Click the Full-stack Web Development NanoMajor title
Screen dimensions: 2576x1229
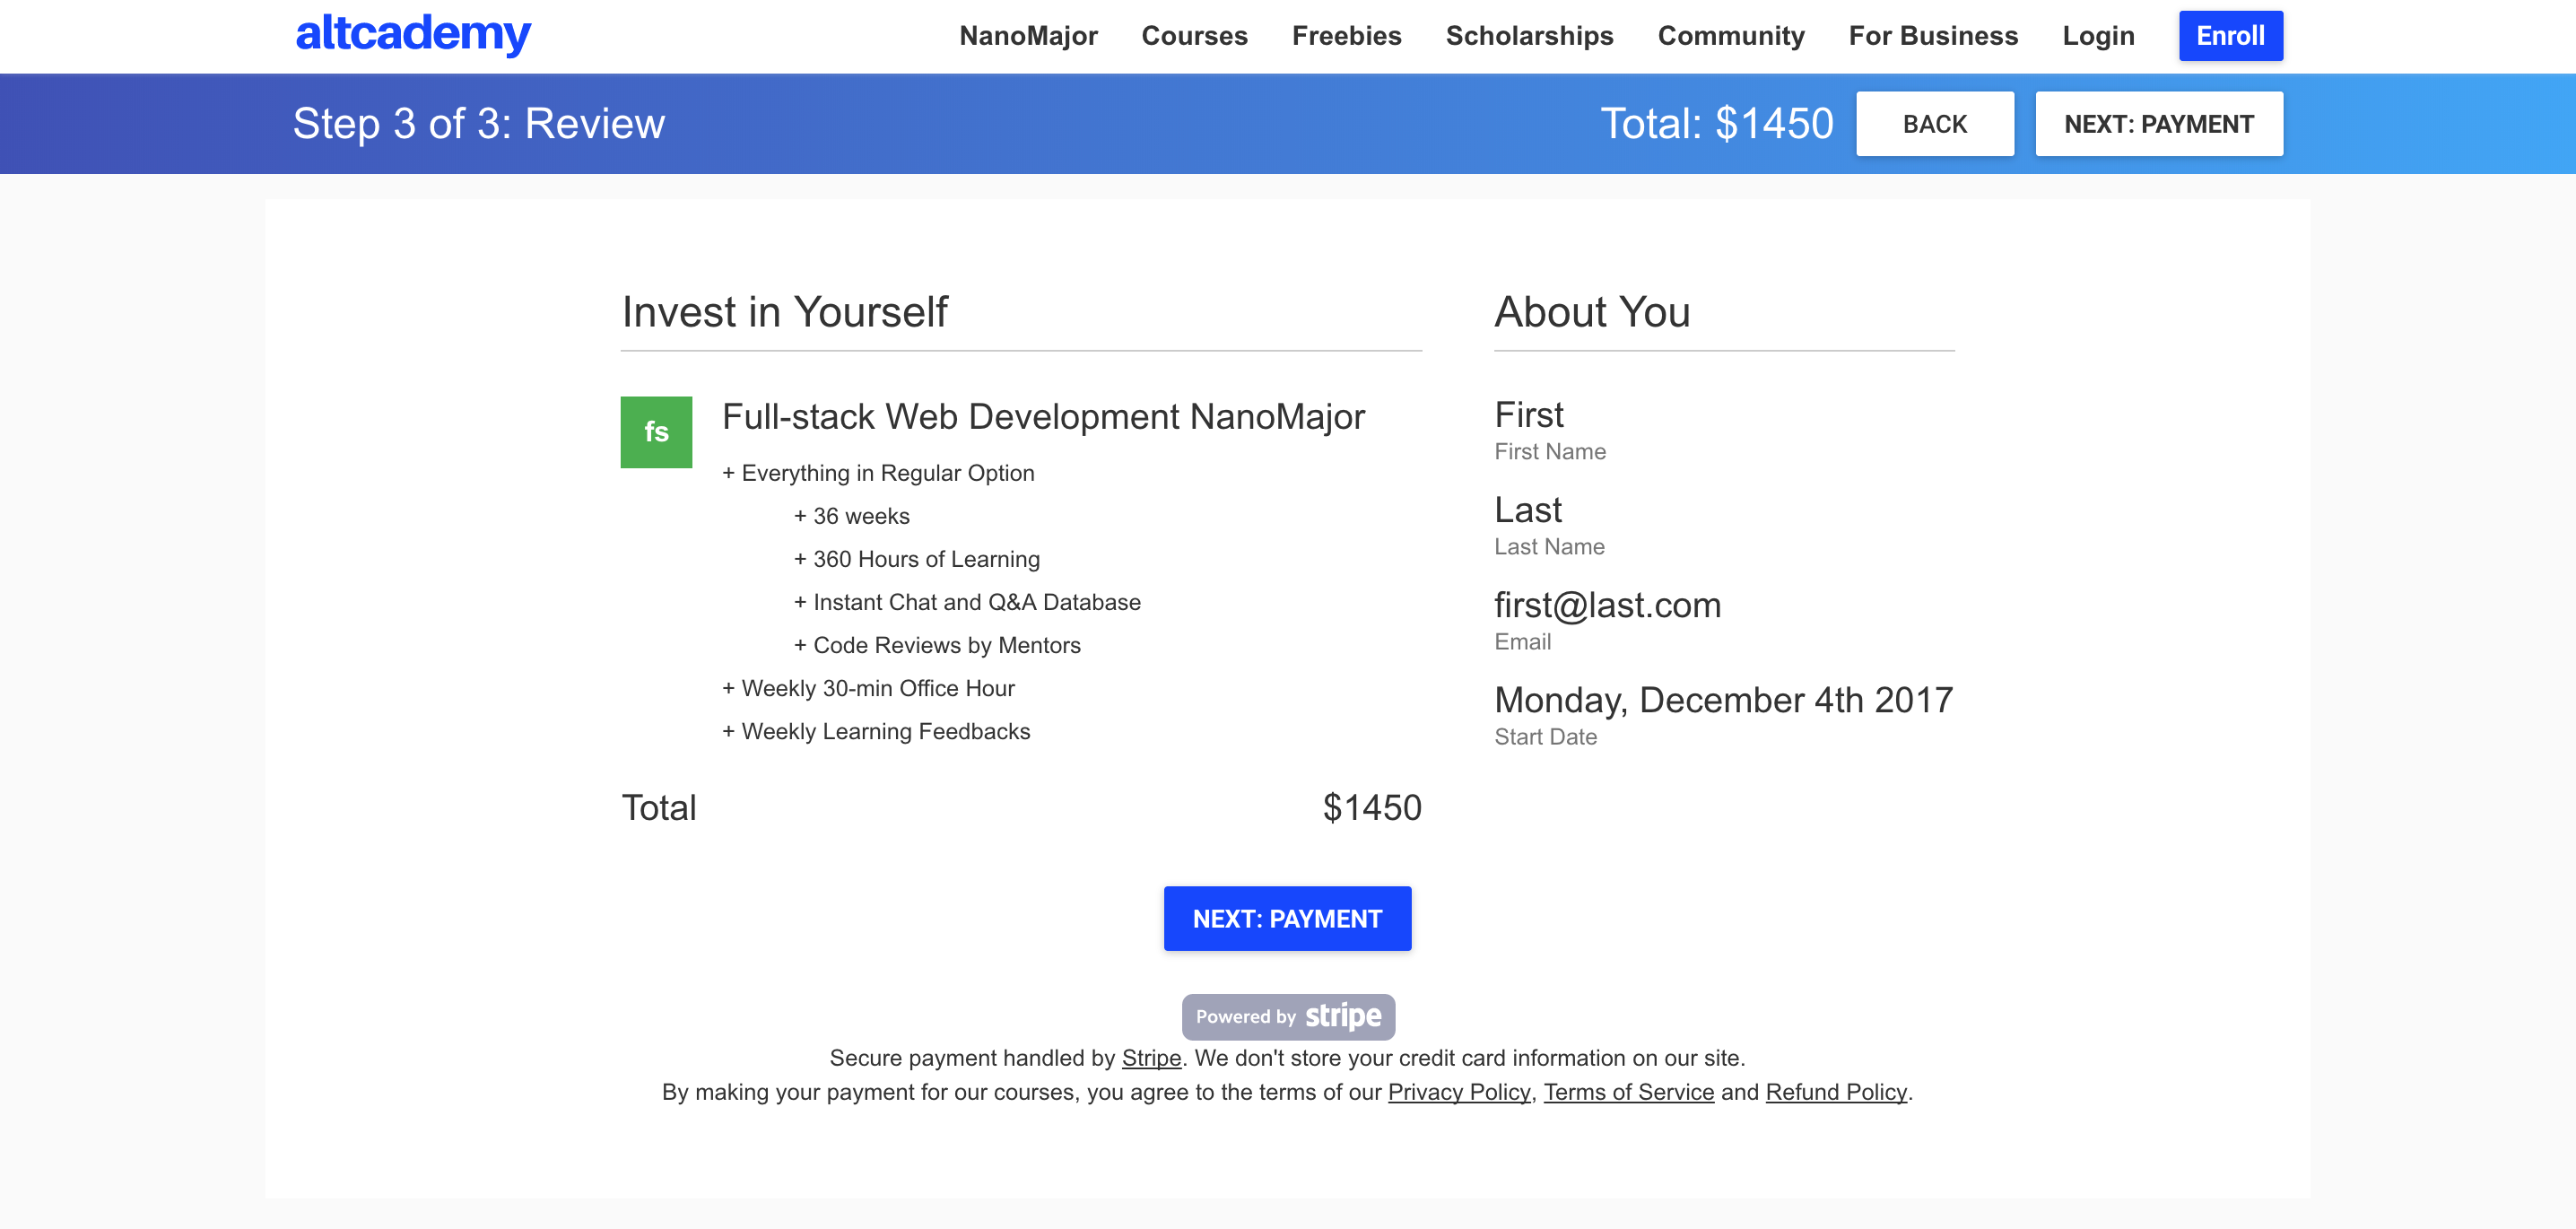1043,417
